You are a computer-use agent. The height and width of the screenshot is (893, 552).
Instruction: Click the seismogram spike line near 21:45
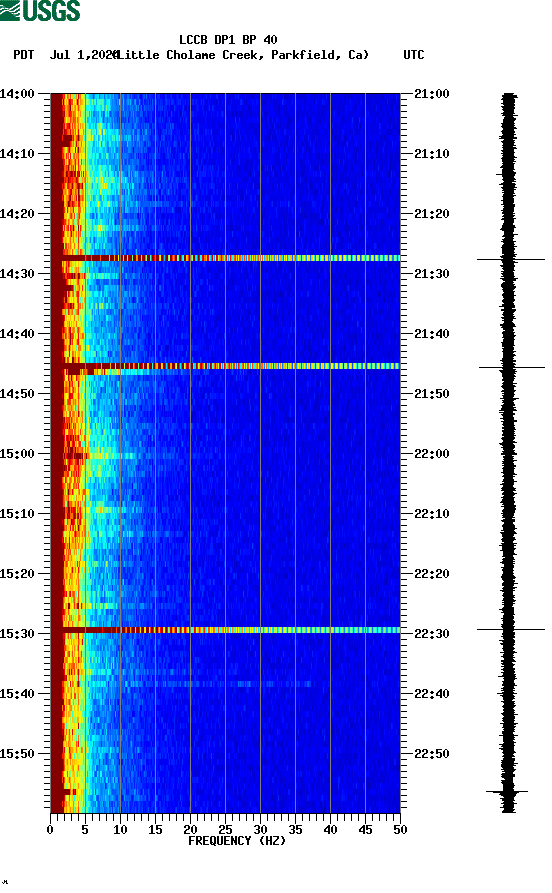pos(512,367)
